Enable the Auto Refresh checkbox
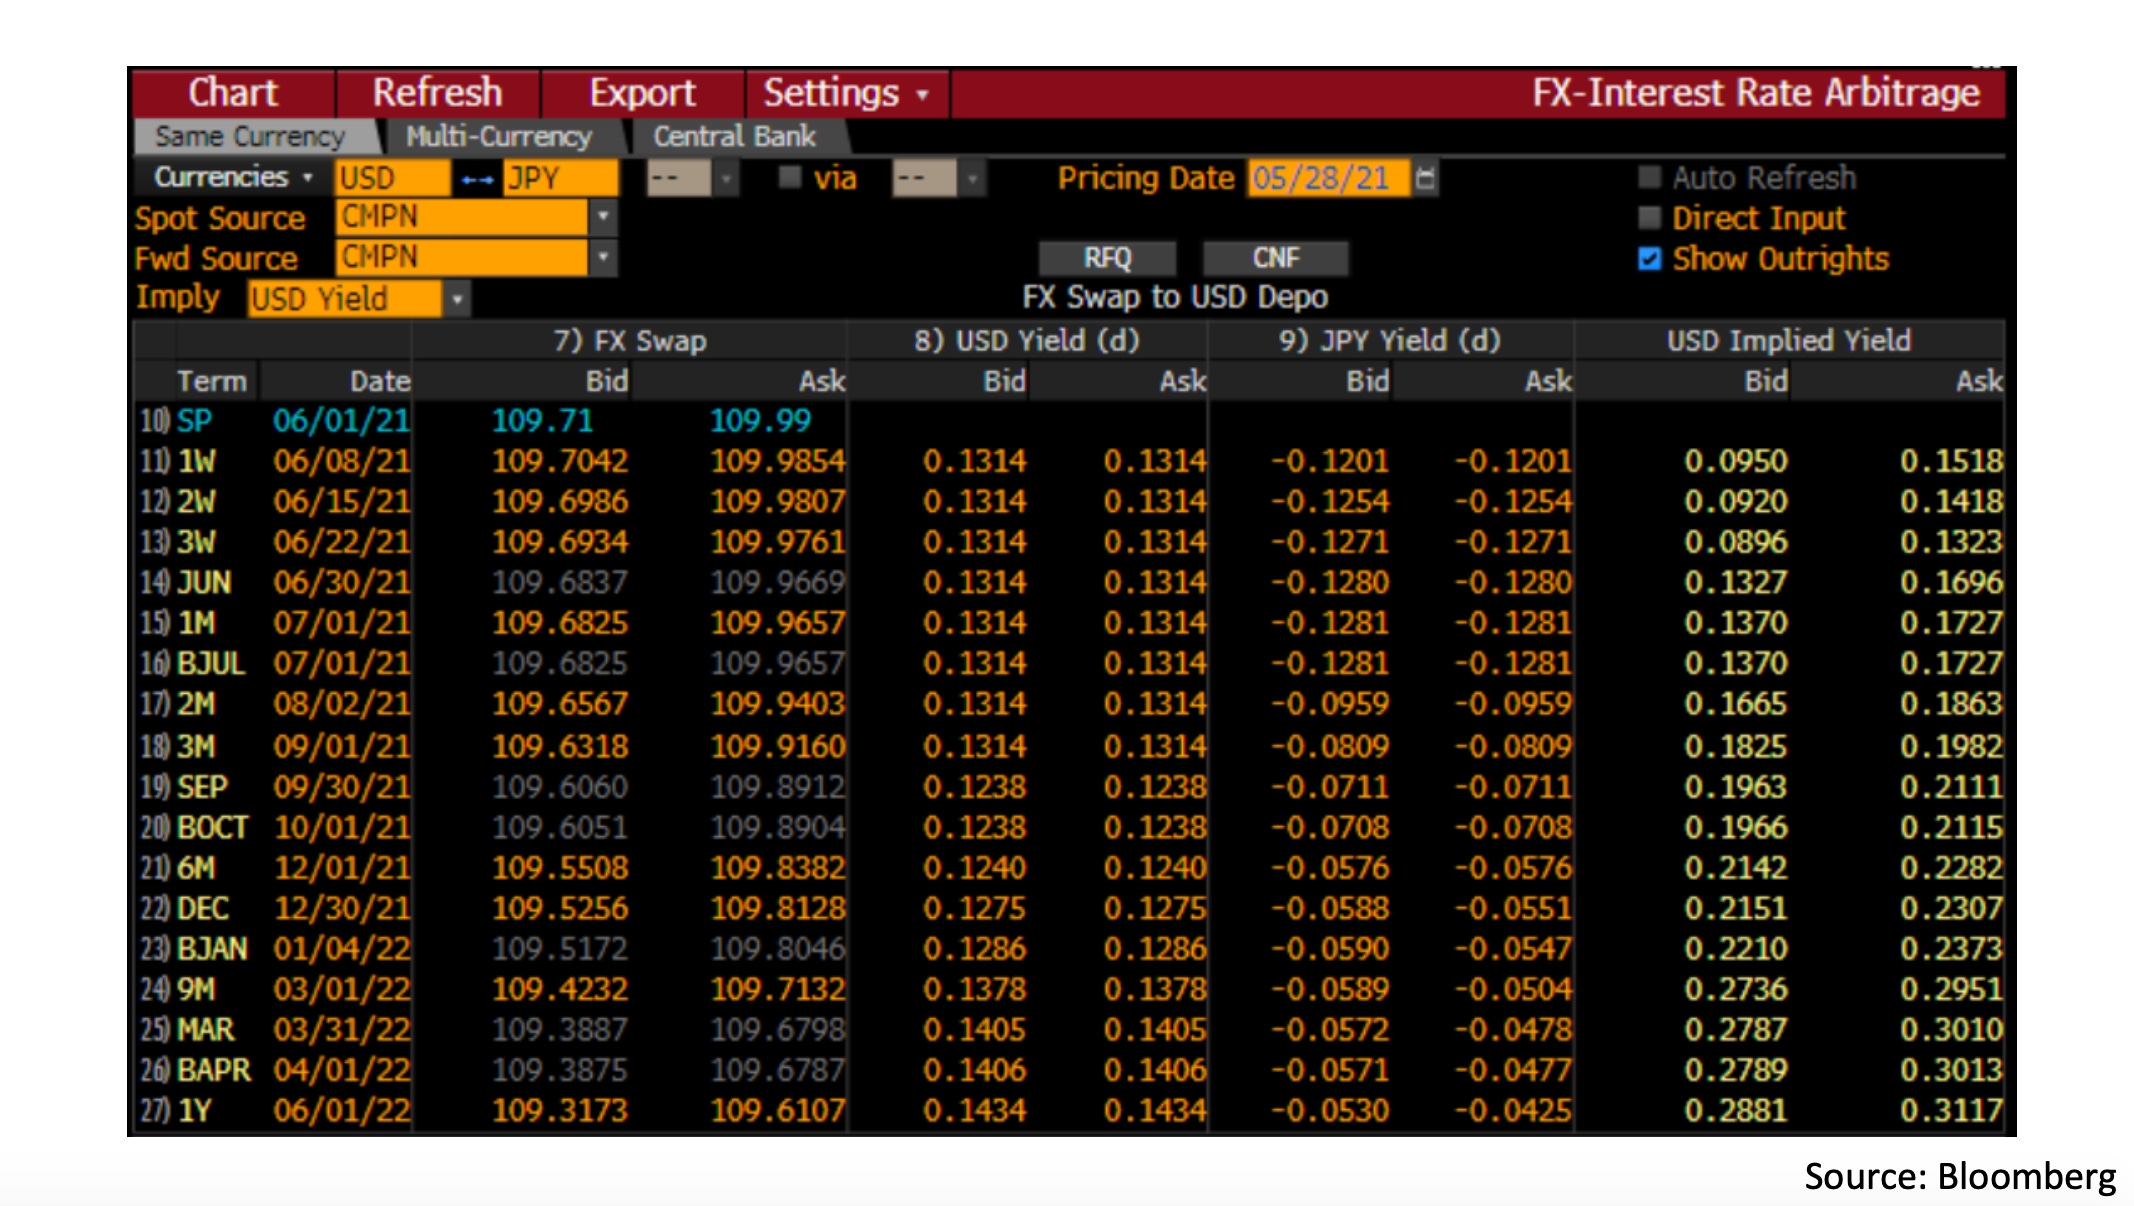The image size is (2134, 1206). (1650, 178)
